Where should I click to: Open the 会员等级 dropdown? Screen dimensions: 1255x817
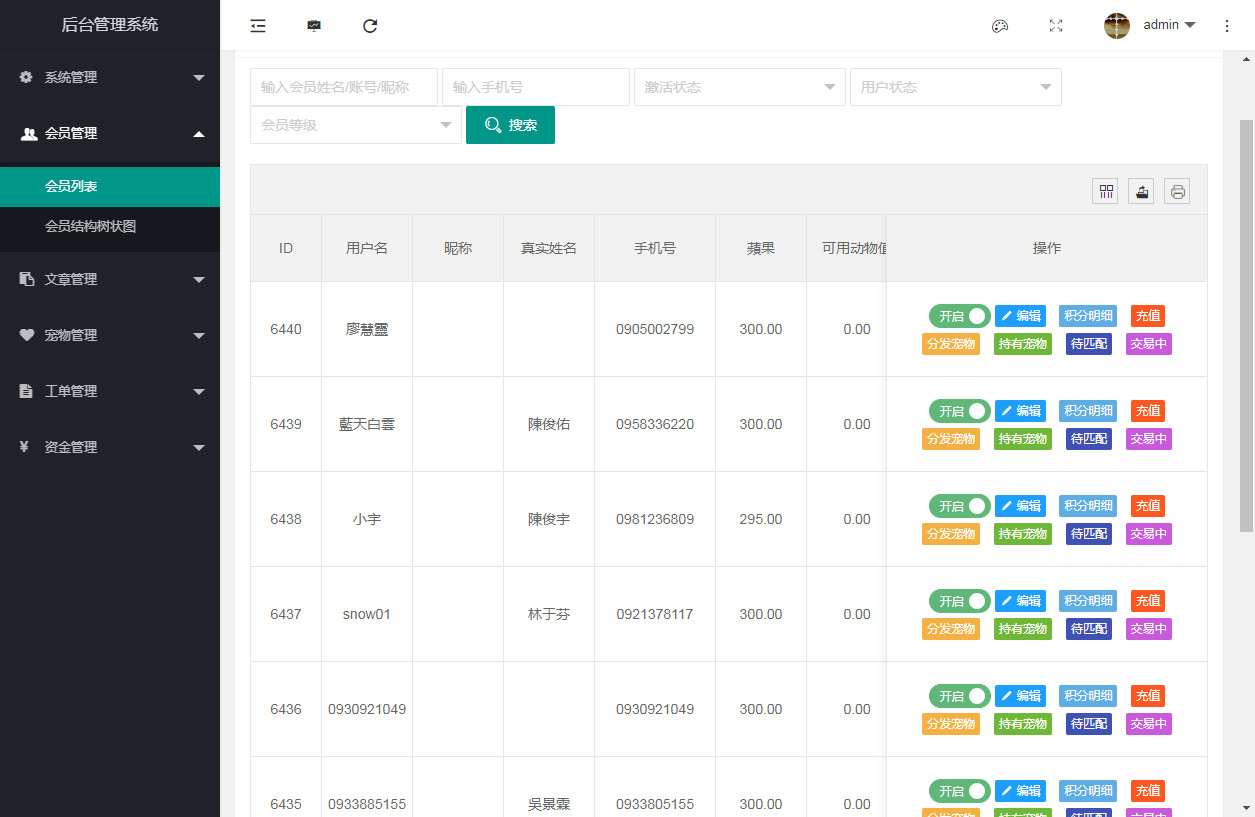coord(355,125)
